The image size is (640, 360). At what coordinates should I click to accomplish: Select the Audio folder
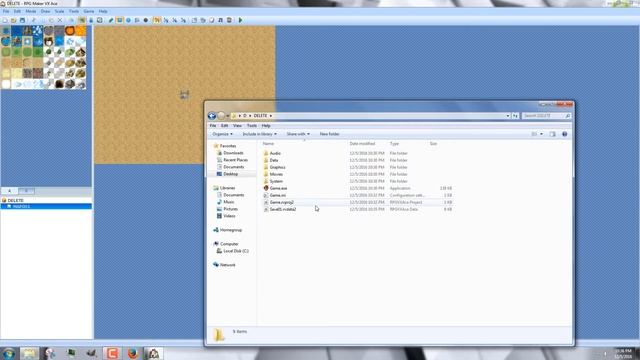tap(275, 153)
